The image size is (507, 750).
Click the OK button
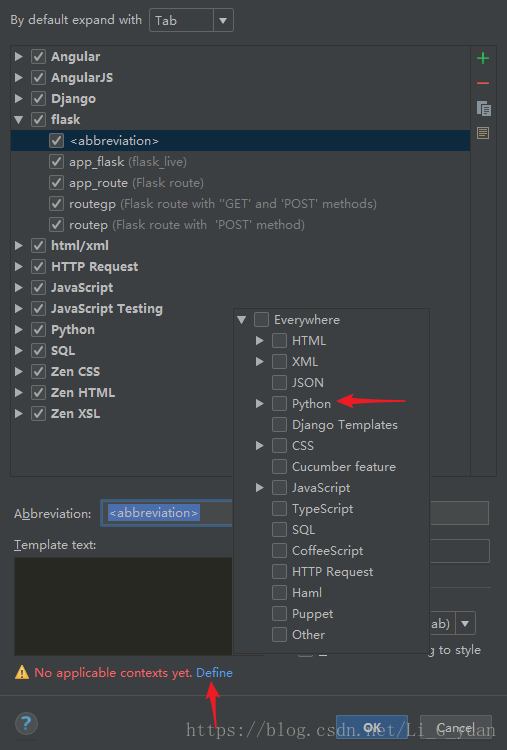coord(372,727)
